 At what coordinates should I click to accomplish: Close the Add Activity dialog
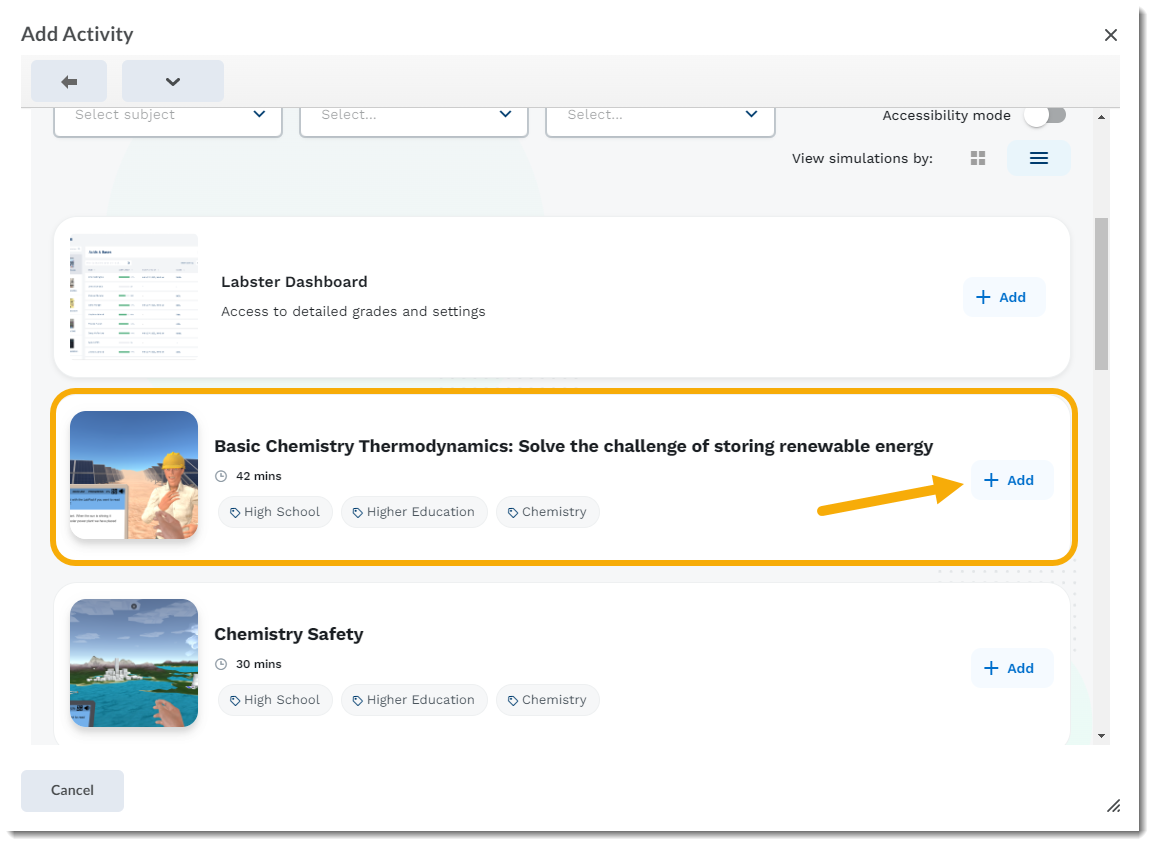(x=1110, y=35)
